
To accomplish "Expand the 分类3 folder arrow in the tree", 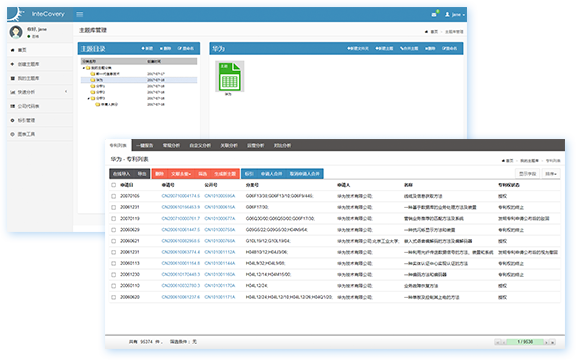I will pyautogui.click(x=89, y=98).
